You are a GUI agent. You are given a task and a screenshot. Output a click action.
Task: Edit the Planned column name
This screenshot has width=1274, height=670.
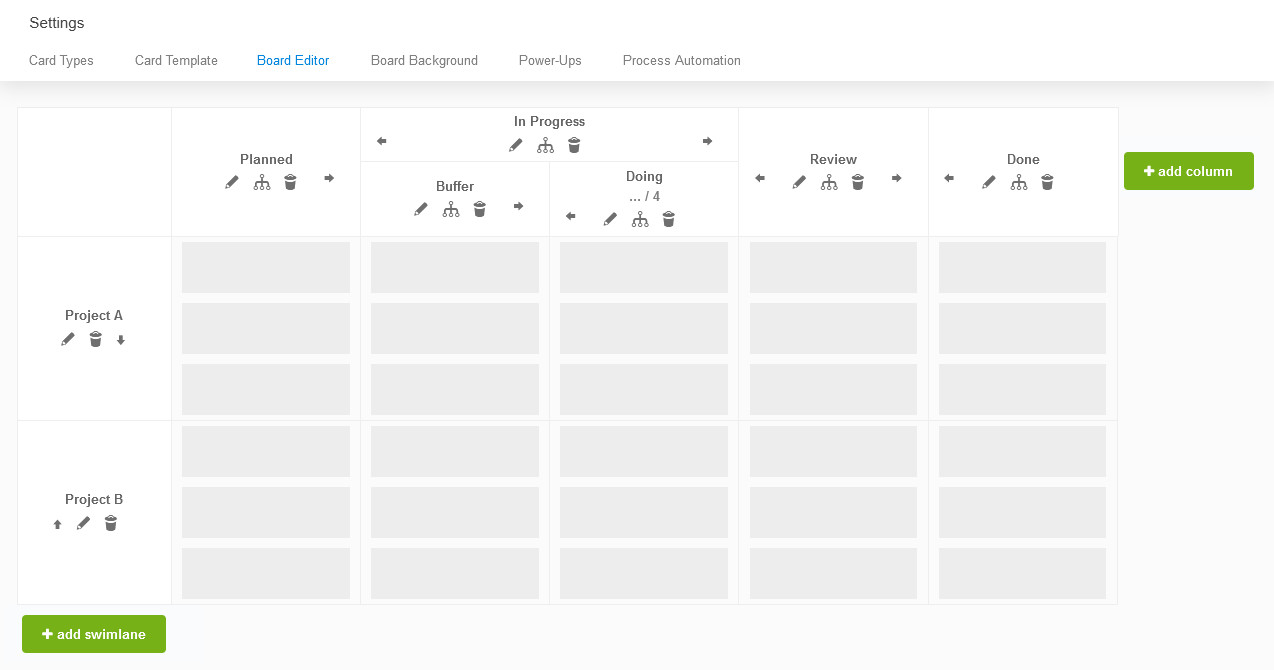[232, 181]
